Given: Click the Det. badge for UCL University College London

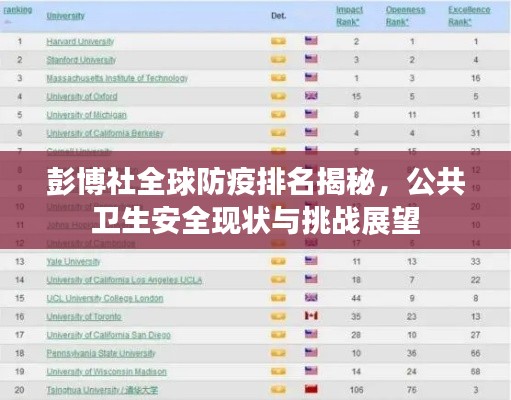Looking at the screenshot, I should point(278,298).
